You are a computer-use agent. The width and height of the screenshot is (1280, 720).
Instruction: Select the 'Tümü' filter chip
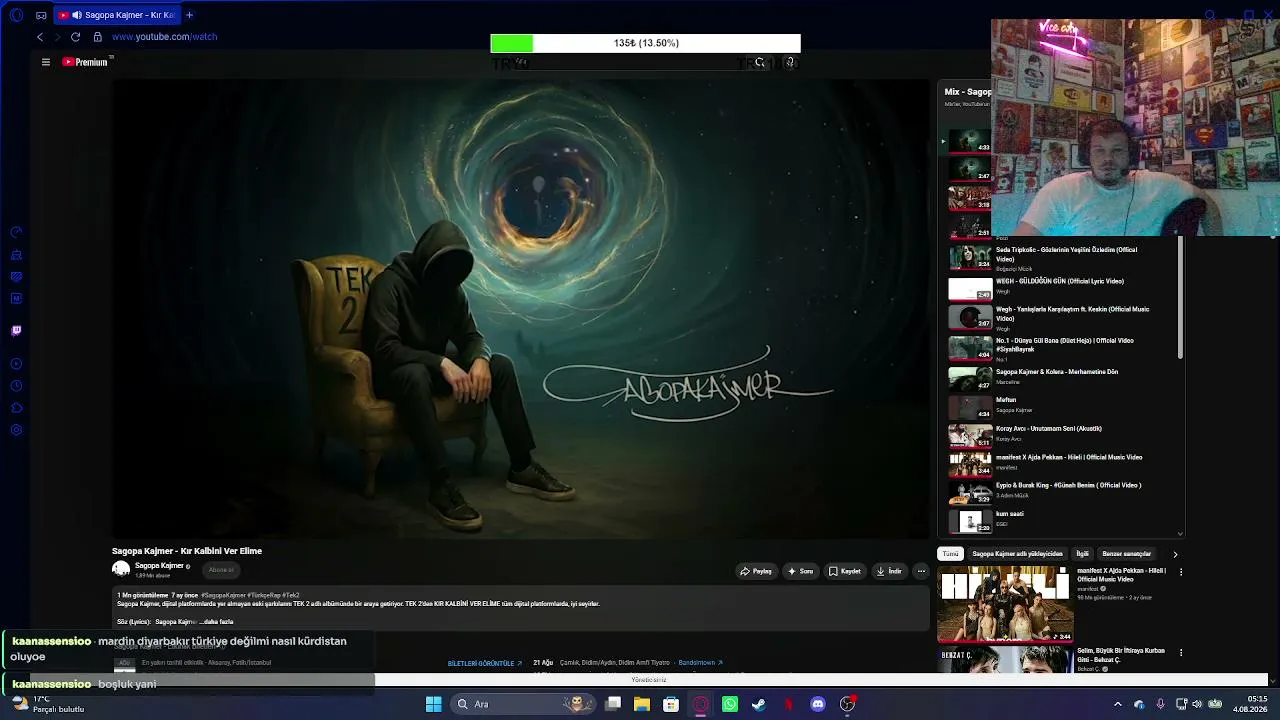click(950, 553)
